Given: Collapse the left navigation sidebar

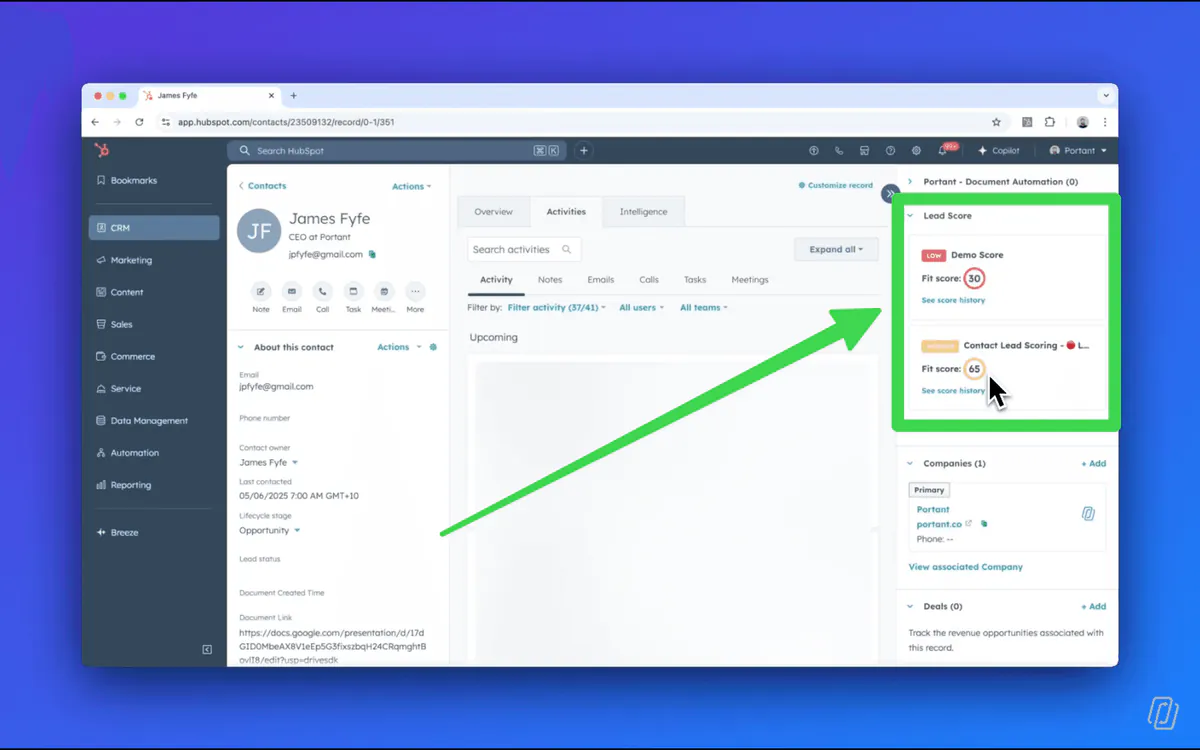Looking at the screenshot, I should tap(207, 649).
